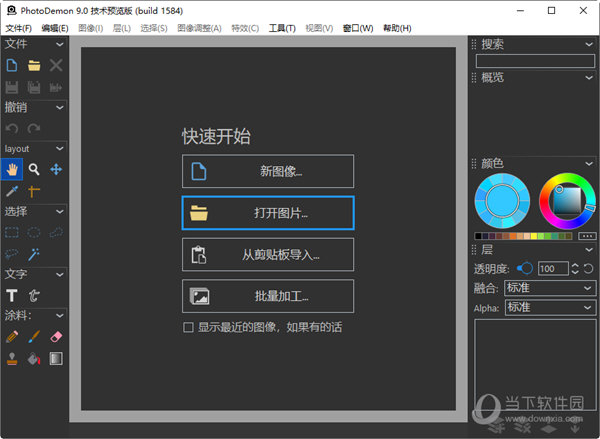This screenshot has width=600, height=439.
Task: Select the hand pan tool
Action: click(12, 169)
